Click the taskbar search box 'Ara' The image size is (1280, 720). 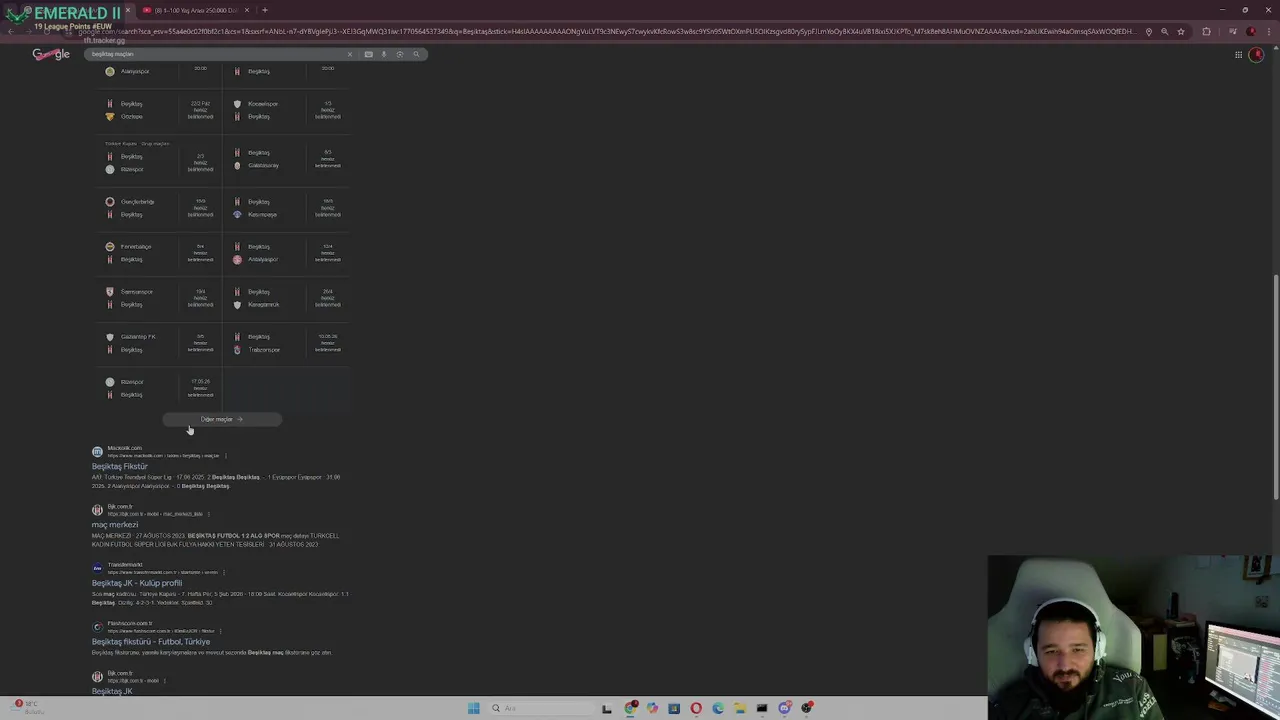point(540,708)
